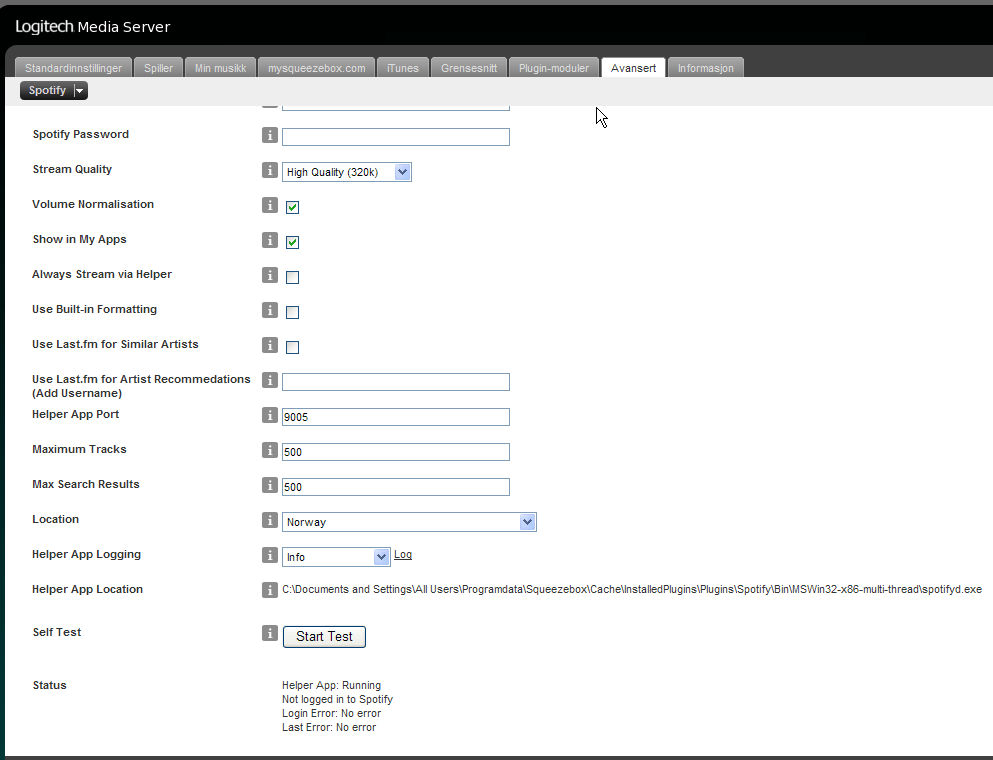Click the Start Test button
Image resolution: width=993 pixels, height=760 pixels.
(x=324, y=636)
